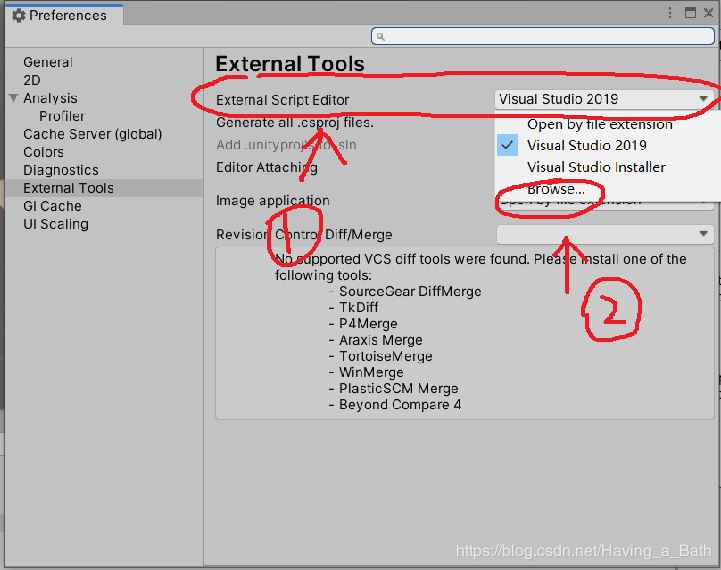Click the Preferences tab gear icon
Viewport: 721px width, 570px height.
tap(18, 16)
